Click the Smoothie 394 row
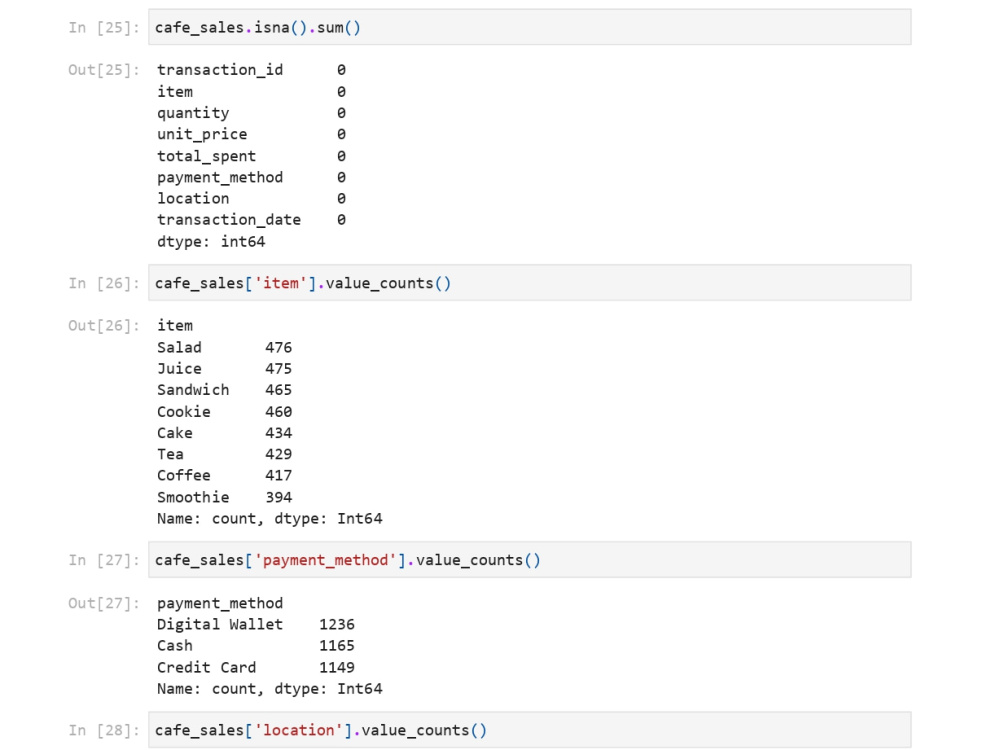The width and height of the screenshot is (1000, 750). [224, 497]
